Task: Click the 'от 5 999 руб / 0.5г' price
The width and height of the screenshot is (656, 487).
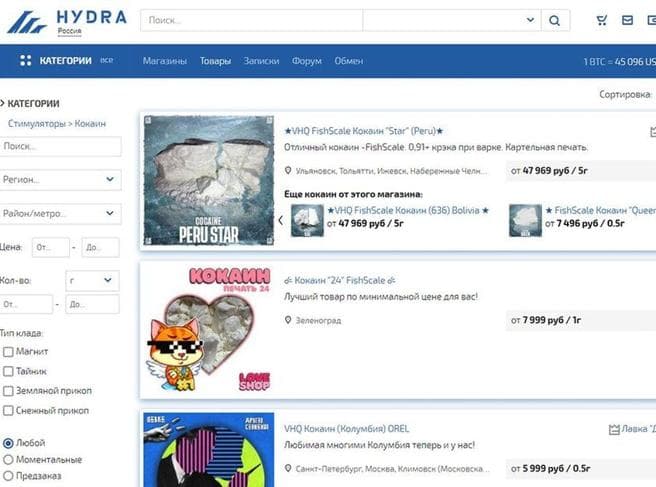Action: point(550,469)
